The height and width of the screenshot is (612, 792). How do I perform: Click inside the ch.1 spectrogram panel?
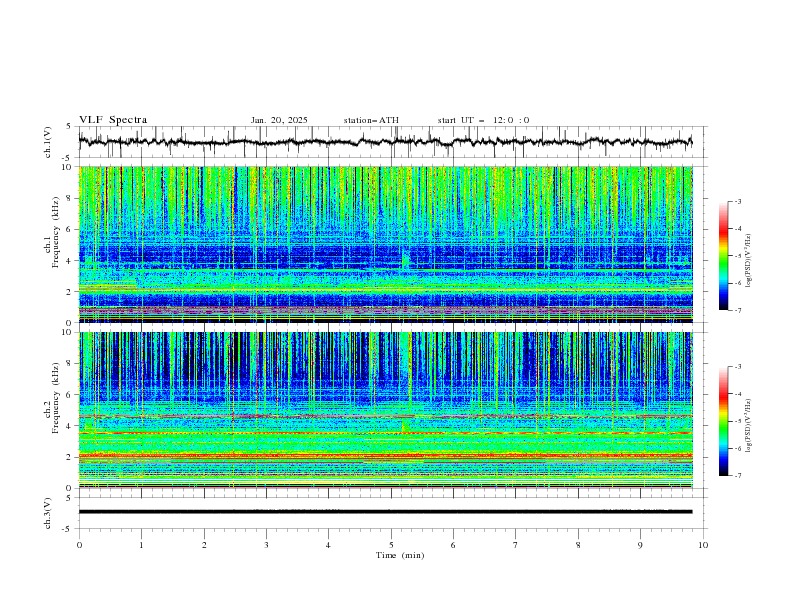[x=386, y=244]
